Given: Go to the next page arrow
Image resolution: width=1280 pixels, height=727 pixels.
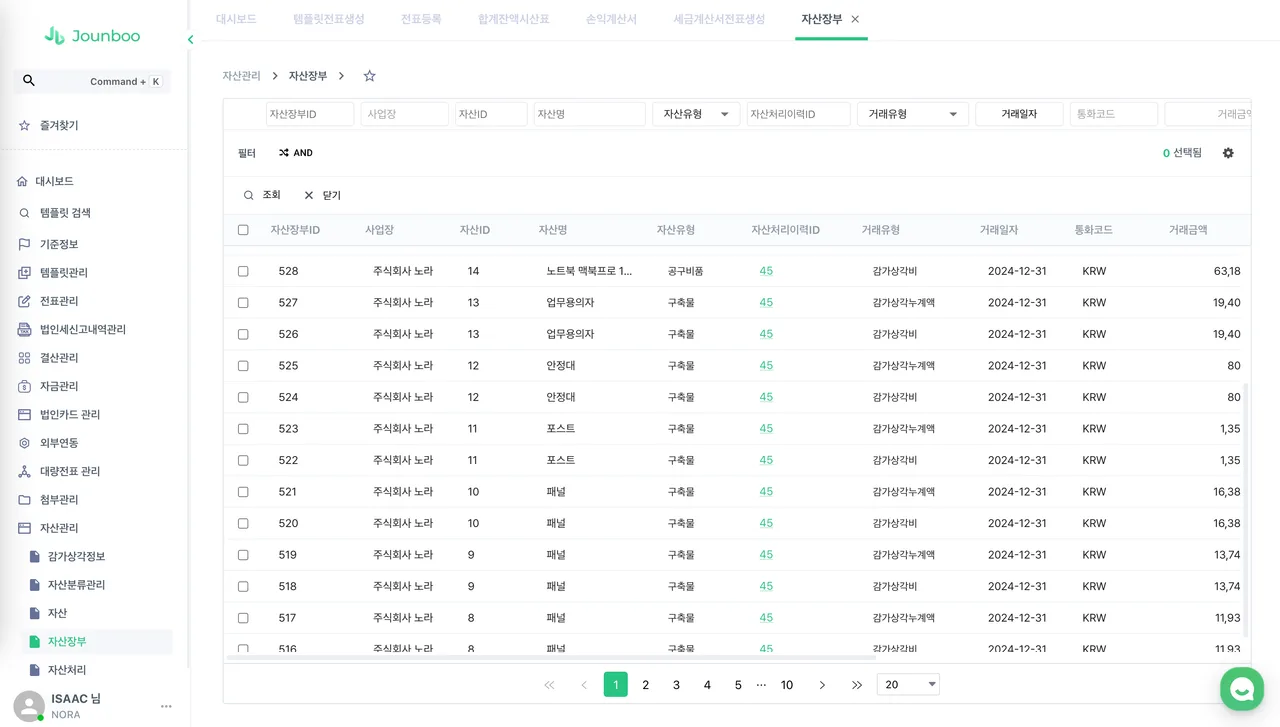Looking at the screenshot, I should tap(822, 685).
